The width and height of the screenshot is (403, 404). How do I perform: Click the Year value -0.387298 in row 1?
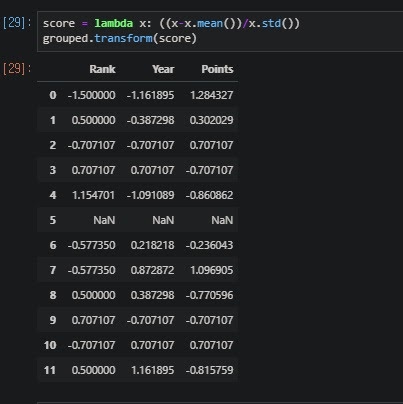[150, 120]
